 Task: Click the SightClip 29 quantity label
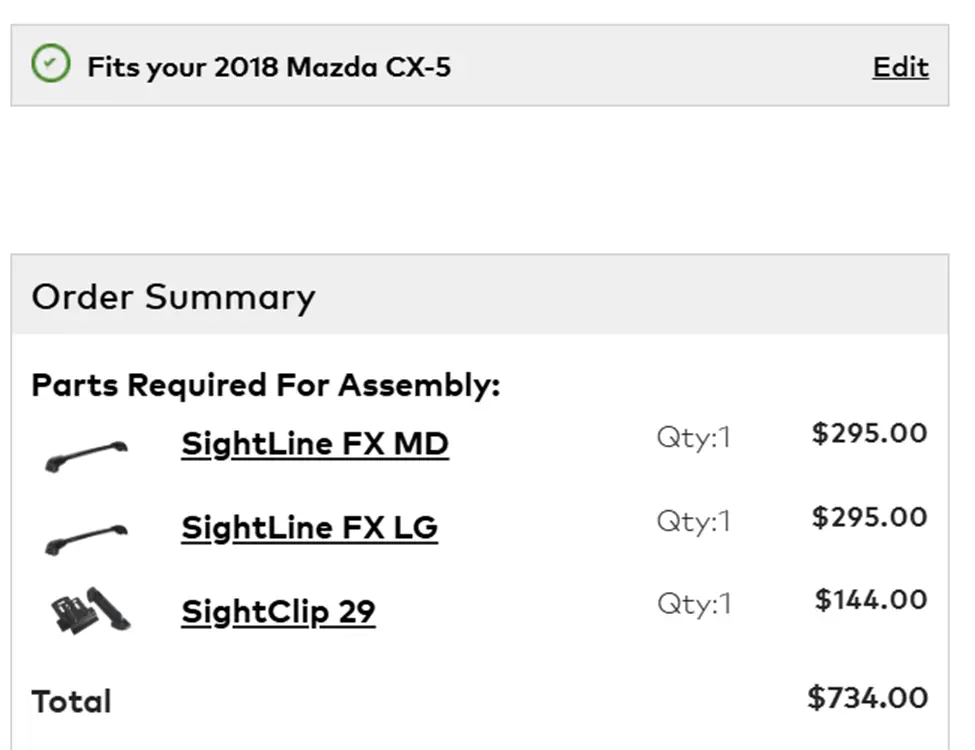[694, 603]
